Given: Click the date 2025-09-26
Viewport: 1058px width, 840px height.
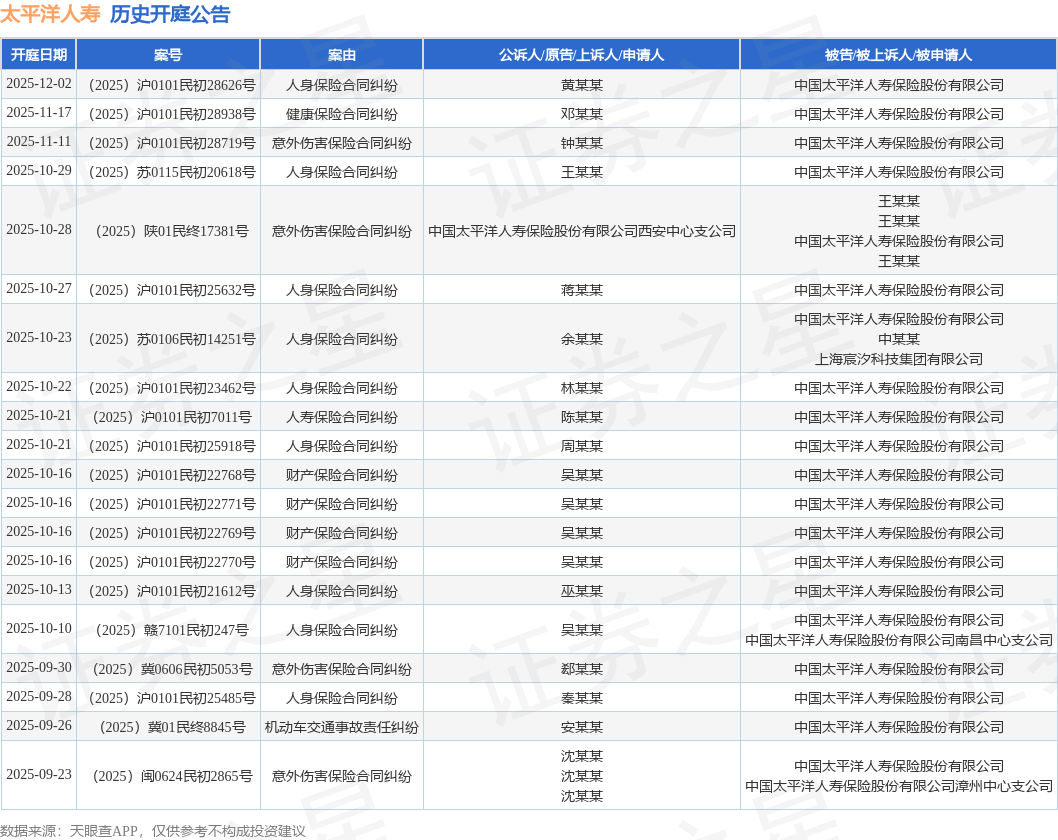Looking at the screenshot, I should pos(38,727).
